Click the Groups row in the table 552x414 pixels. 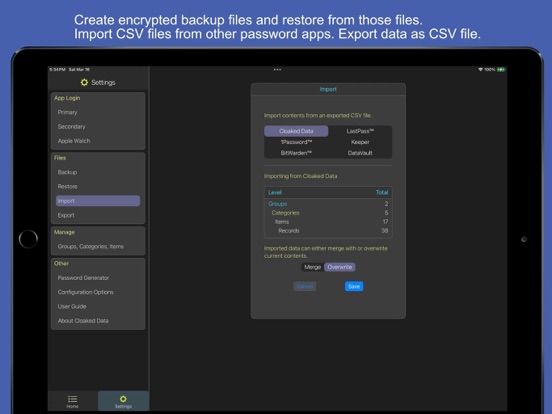(x=328, y=204)
